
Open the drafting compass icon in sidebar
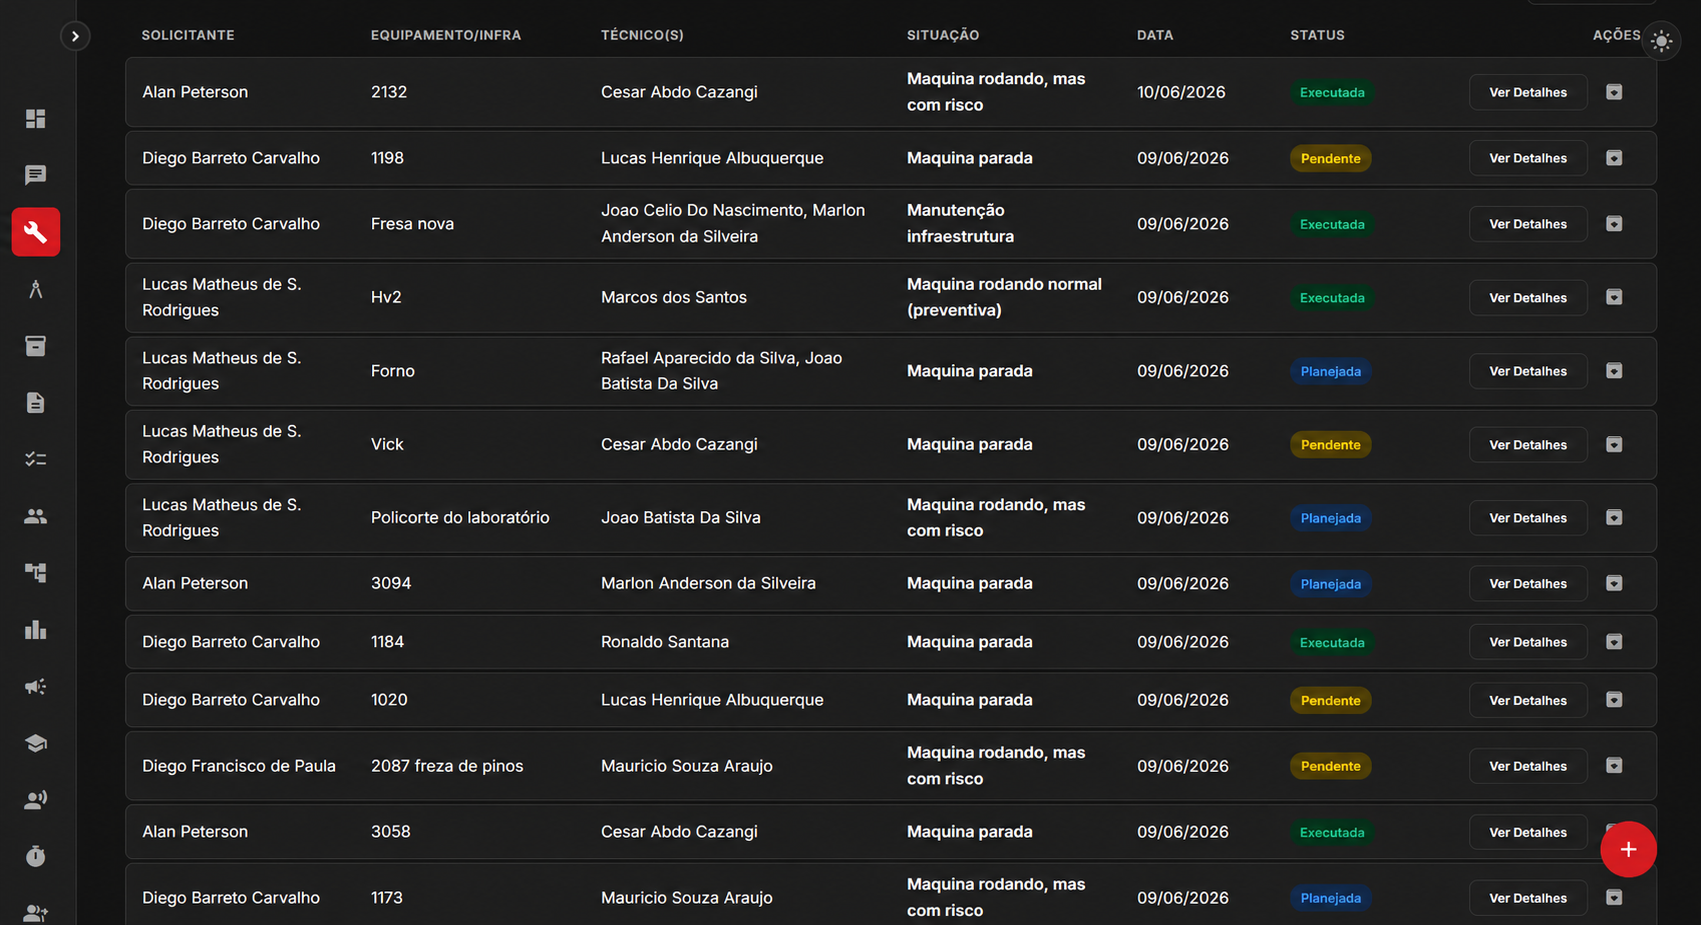[36, 289]
